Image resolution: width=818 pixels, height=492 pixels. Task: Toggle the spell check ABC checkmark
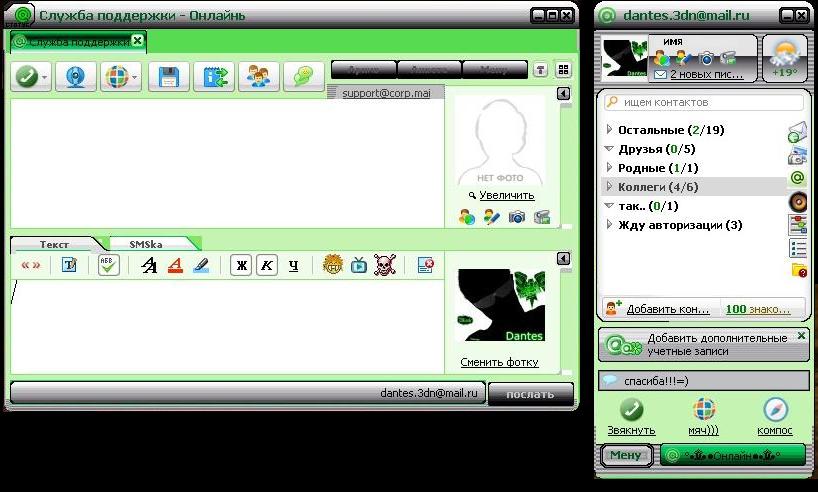click(109, 265)
